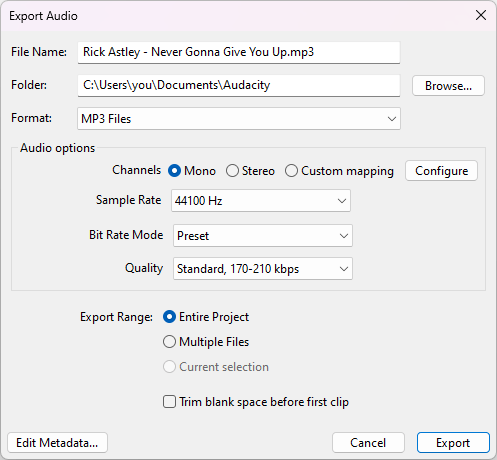Cancel the audio export
497x460 pixels.
[368, 443]
